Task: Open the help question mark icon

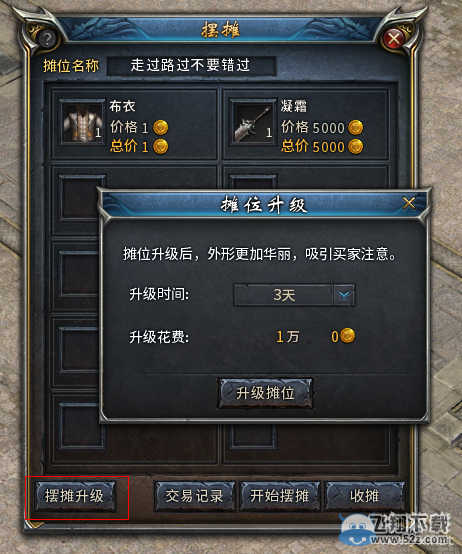Action: click(47, 39)
